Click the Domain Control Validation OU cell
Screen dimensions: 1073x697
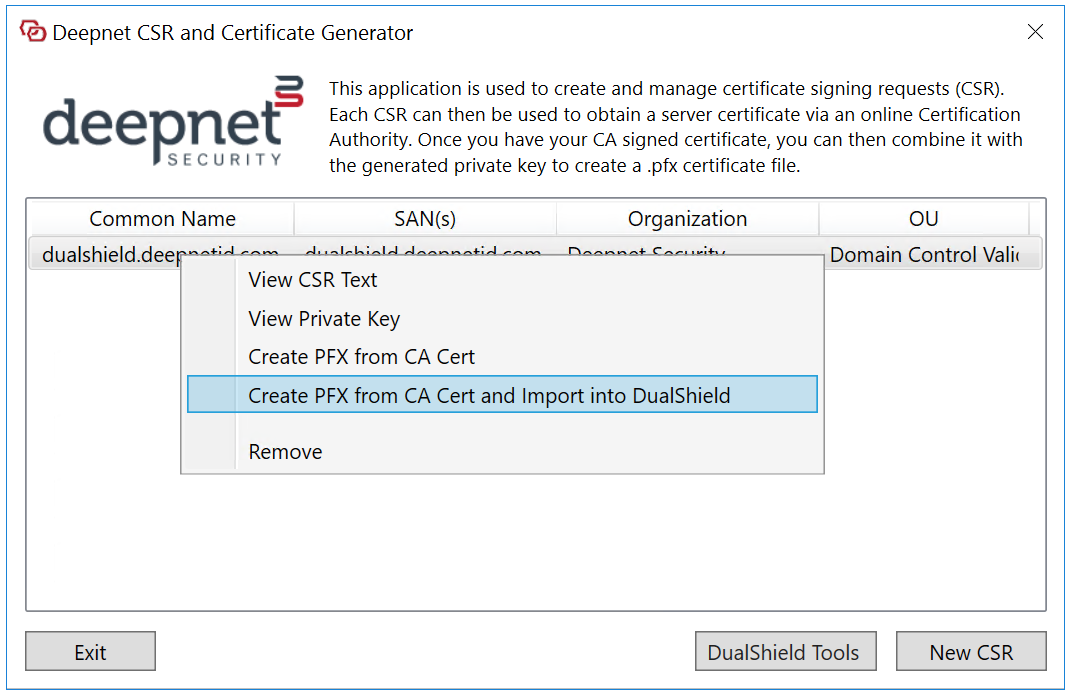point(923,255)
